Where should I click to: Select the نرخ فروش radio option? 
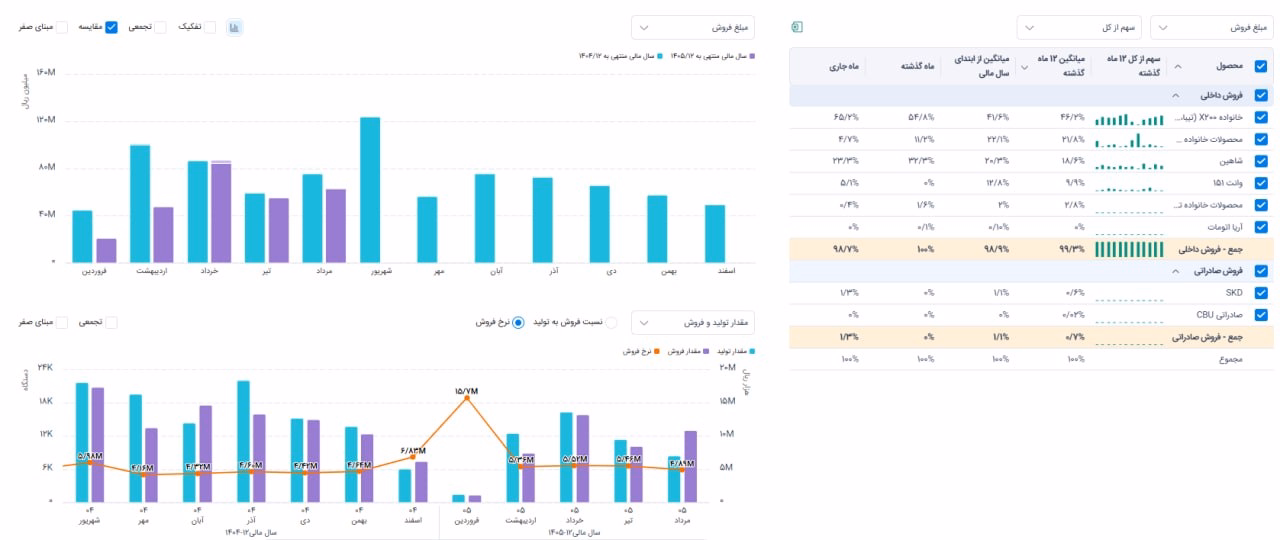click(518, 322)
